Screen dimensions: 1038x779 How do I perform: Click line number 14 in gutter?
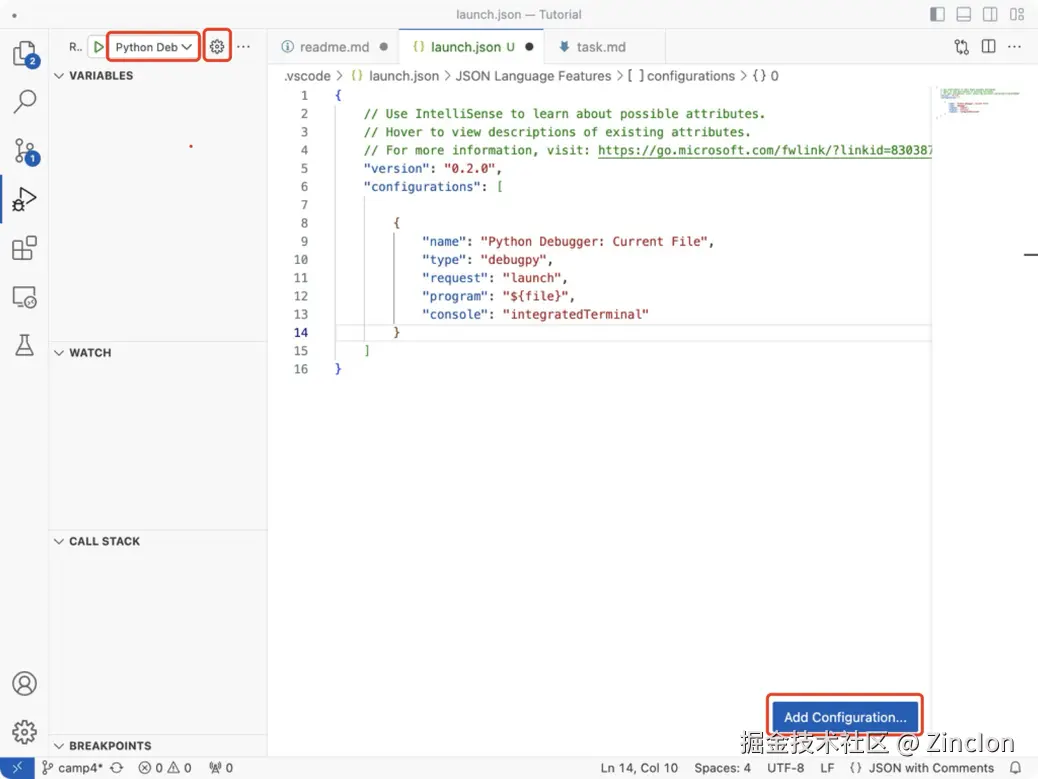(301, 332)
